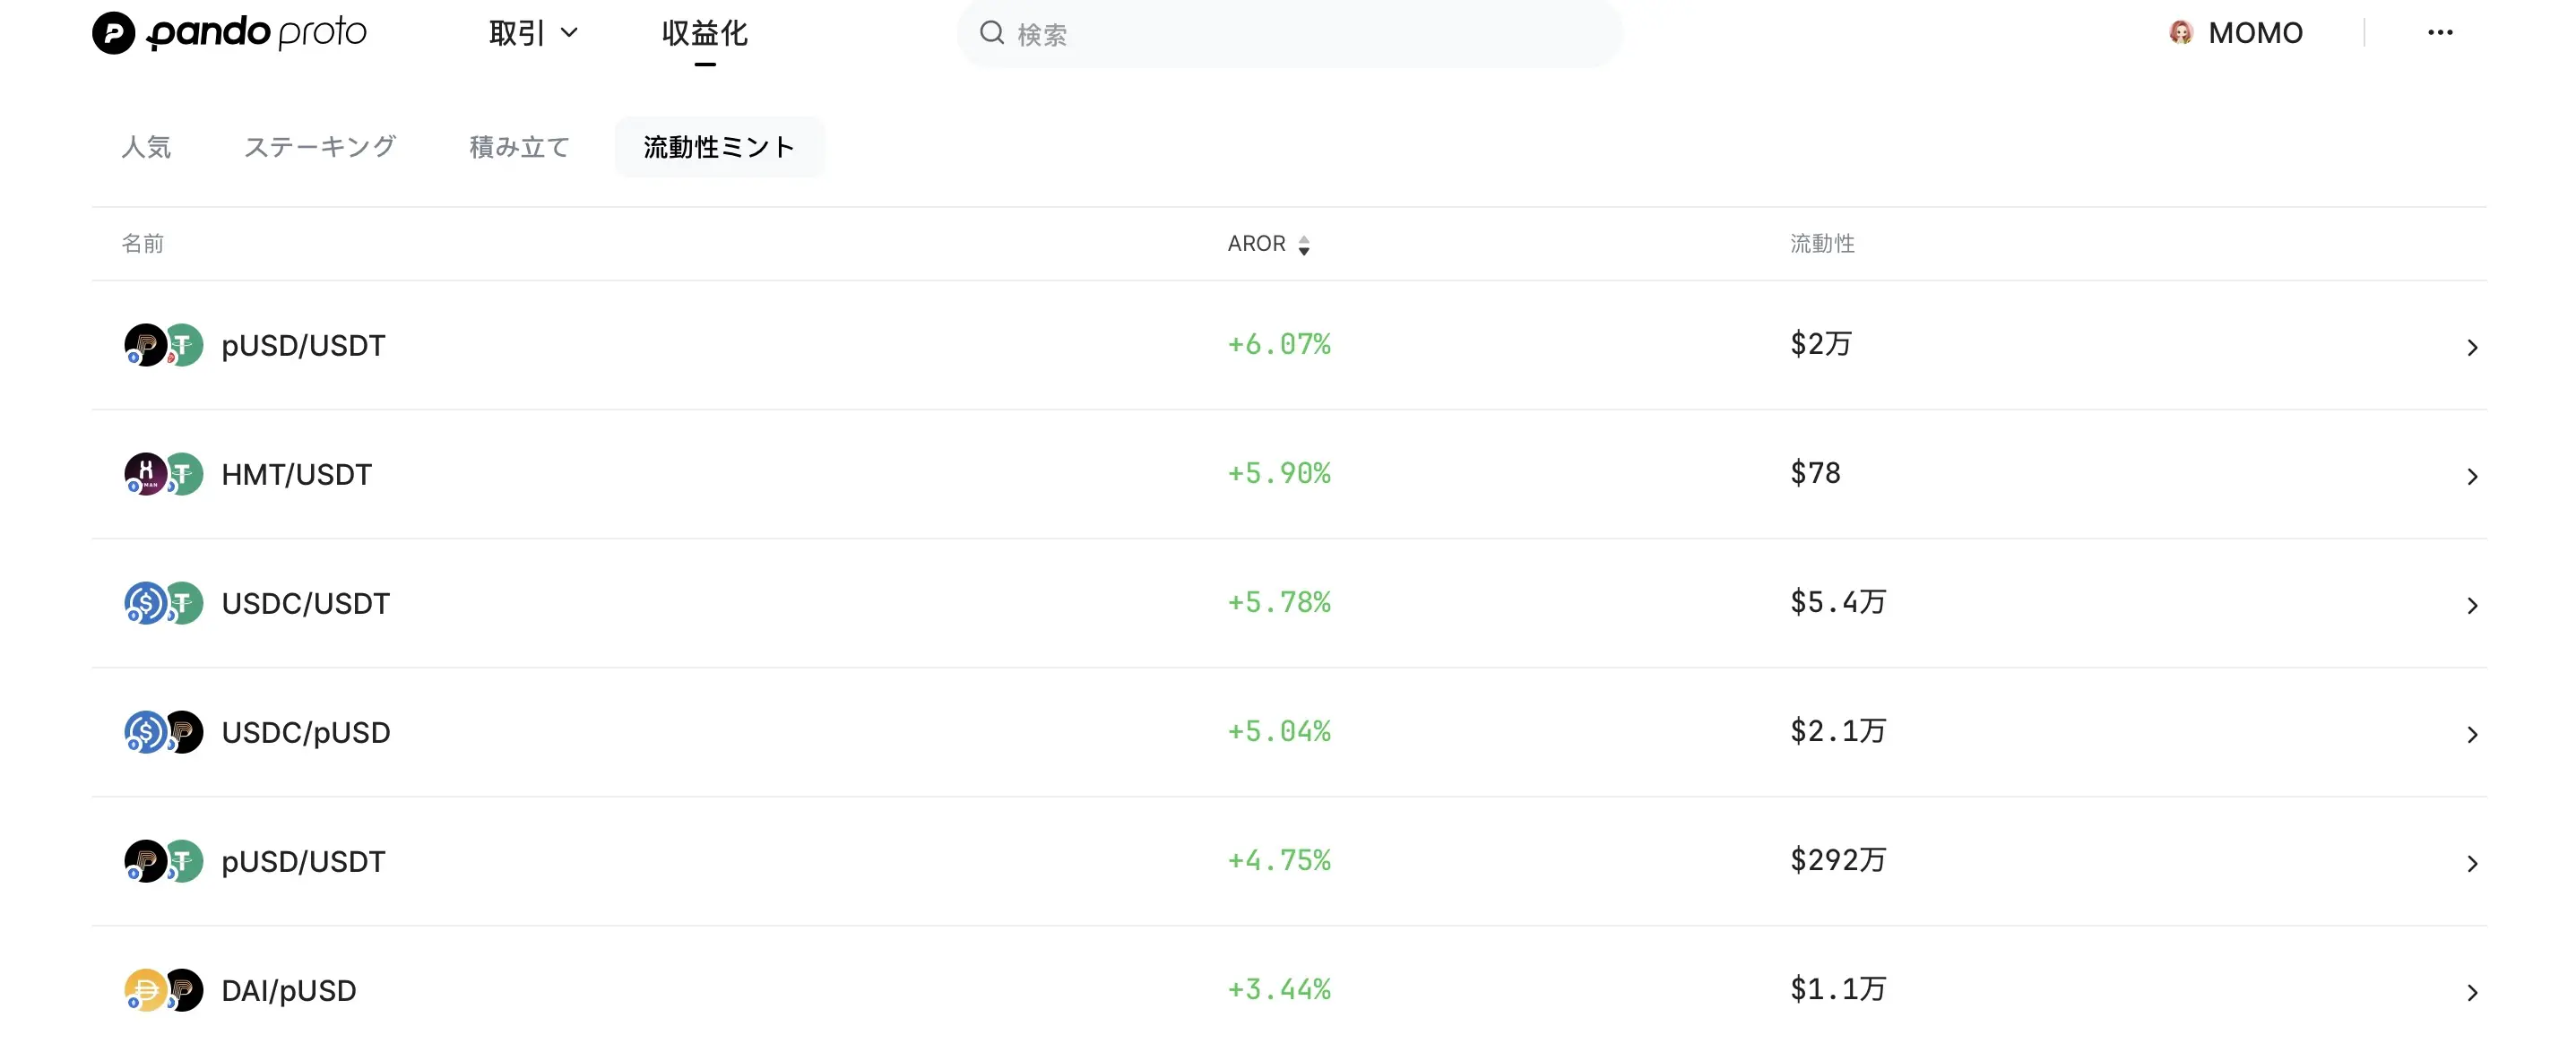The image size is (2576, 1052).
Task: Switch to the ステーキング tab
Action: click(x=320, y=147)
